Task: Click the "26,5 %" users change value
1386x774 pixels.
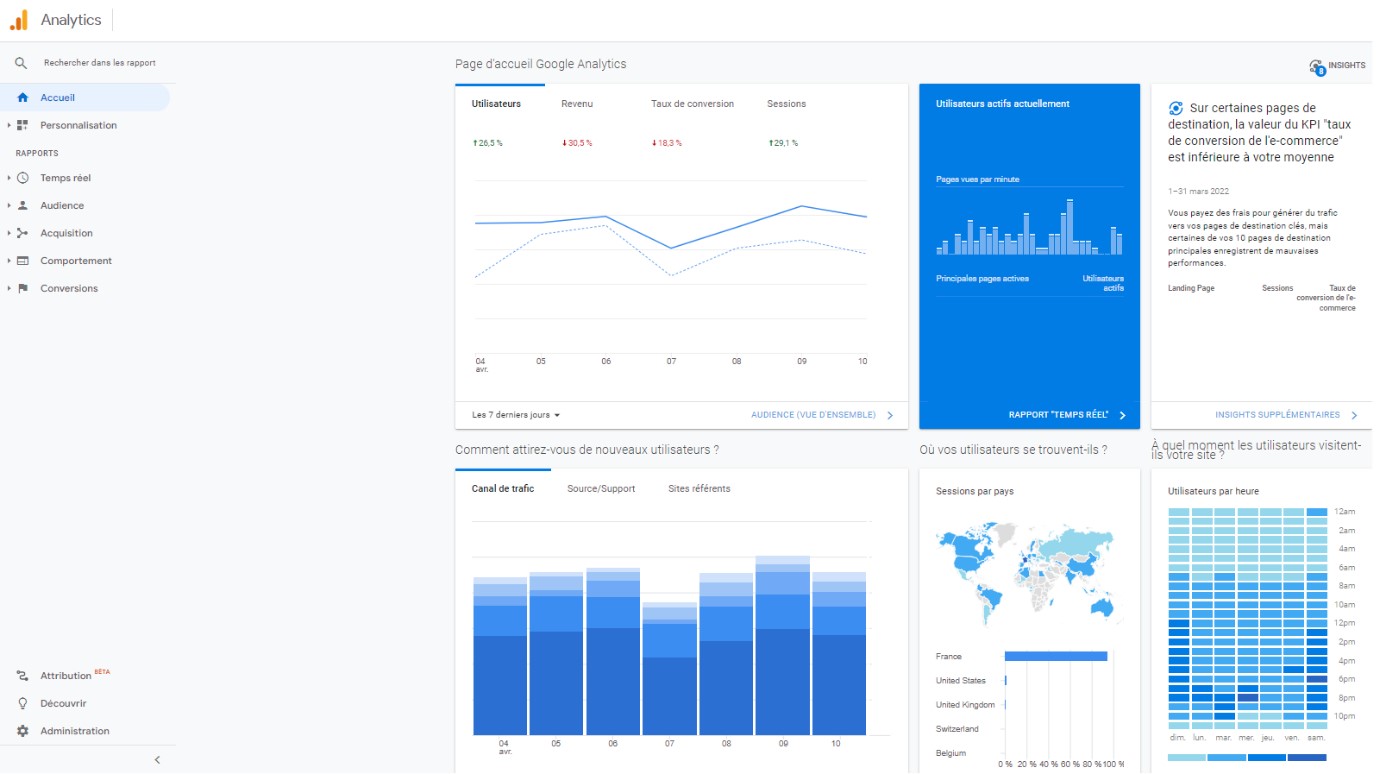Action: (490, 143)
